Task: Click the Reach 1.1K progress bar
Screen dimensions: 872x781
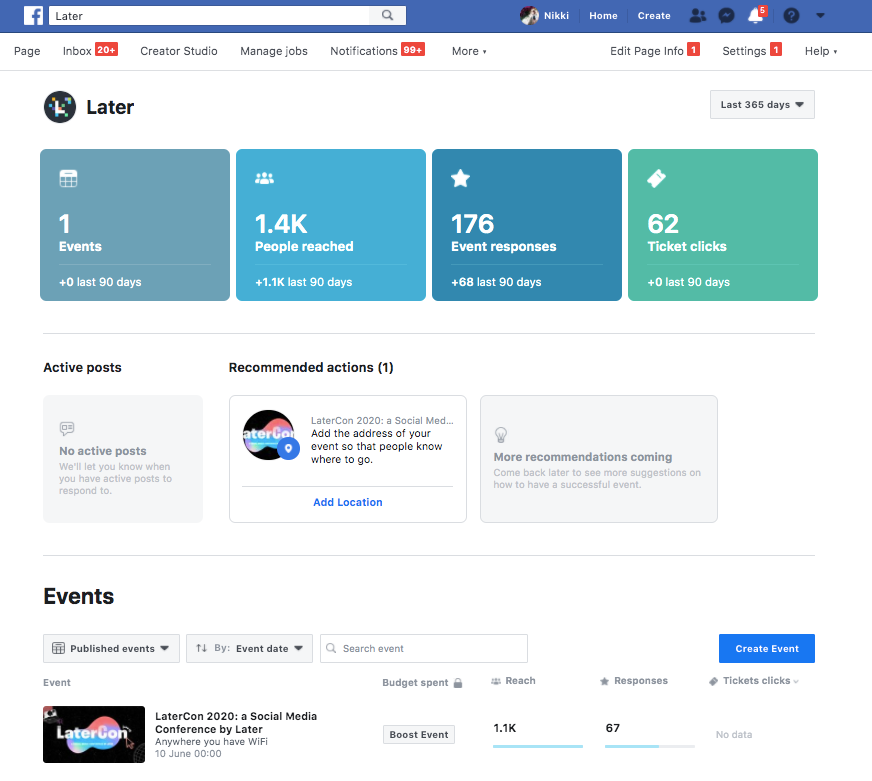Action: [x=538, y=746]
